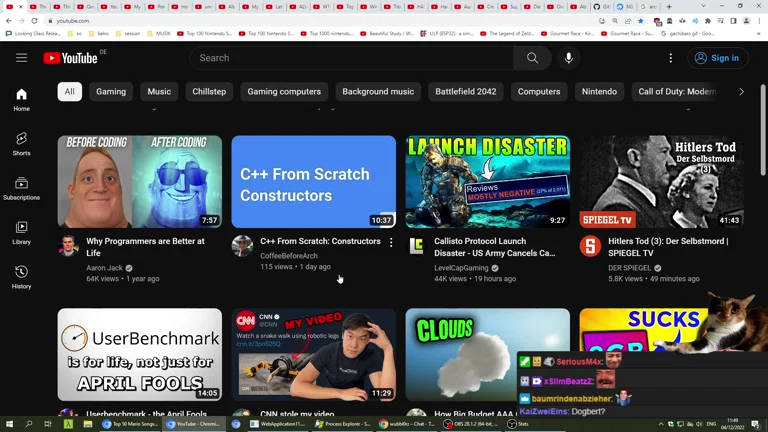Play the Launch Disaster thumbnail

click(x=487, y=182)
